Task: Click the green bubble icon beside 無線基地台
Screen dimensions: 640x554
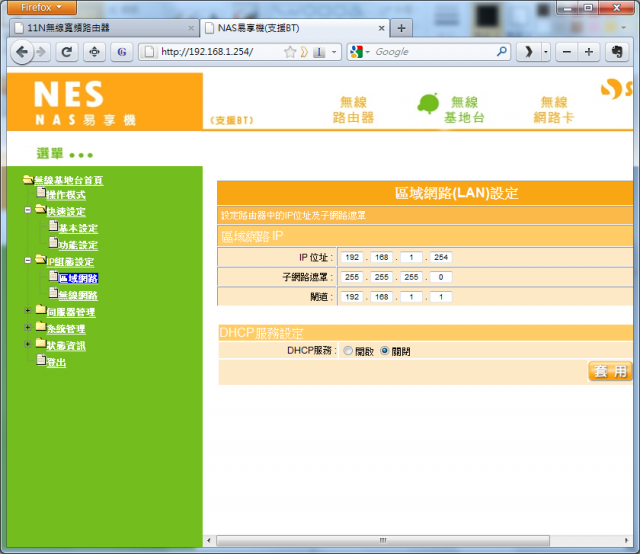Action: [428, 103]
